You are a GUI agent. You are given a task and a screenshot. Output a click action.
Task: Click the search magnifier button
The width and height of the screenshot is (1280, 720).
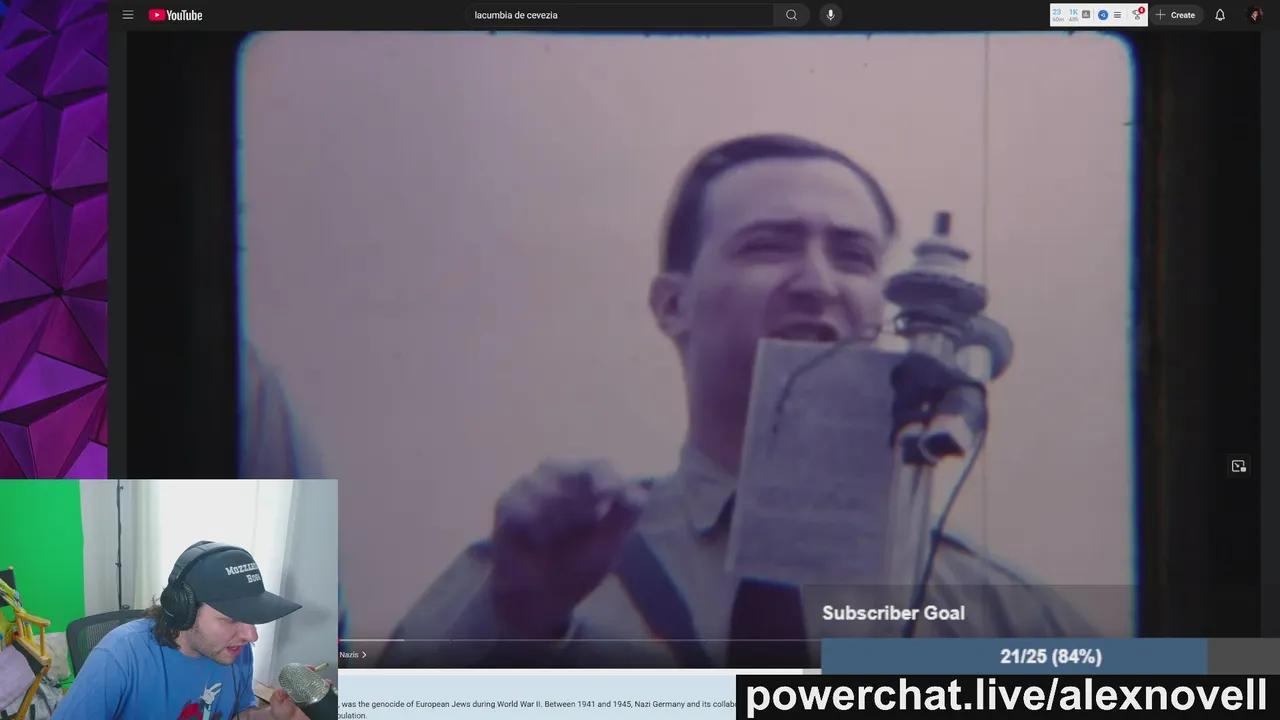(791, 15)
